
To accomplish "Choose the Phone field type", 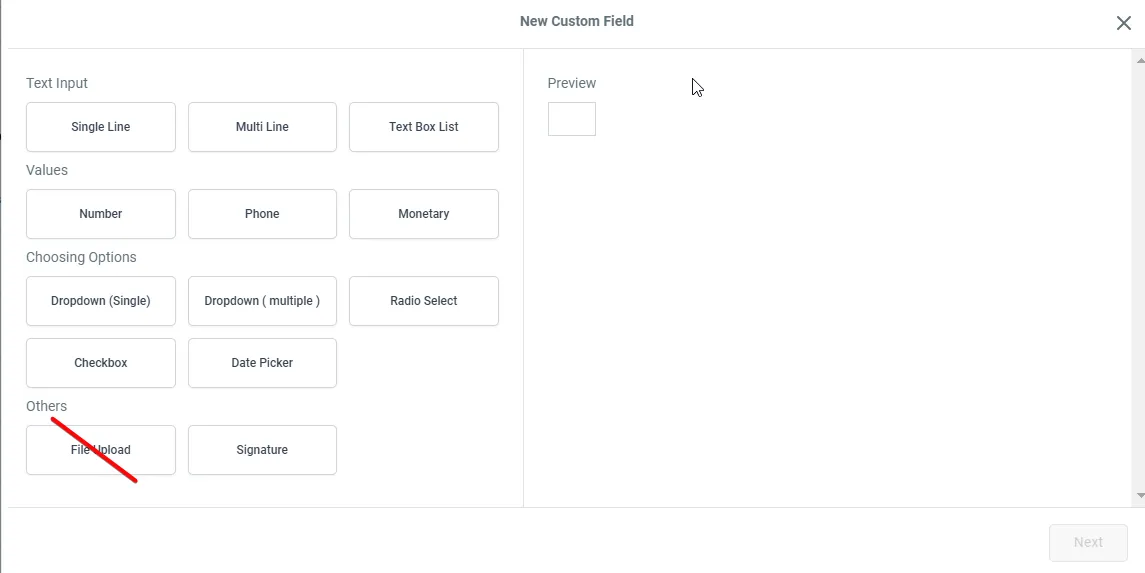I will click(x=262, y=214).
